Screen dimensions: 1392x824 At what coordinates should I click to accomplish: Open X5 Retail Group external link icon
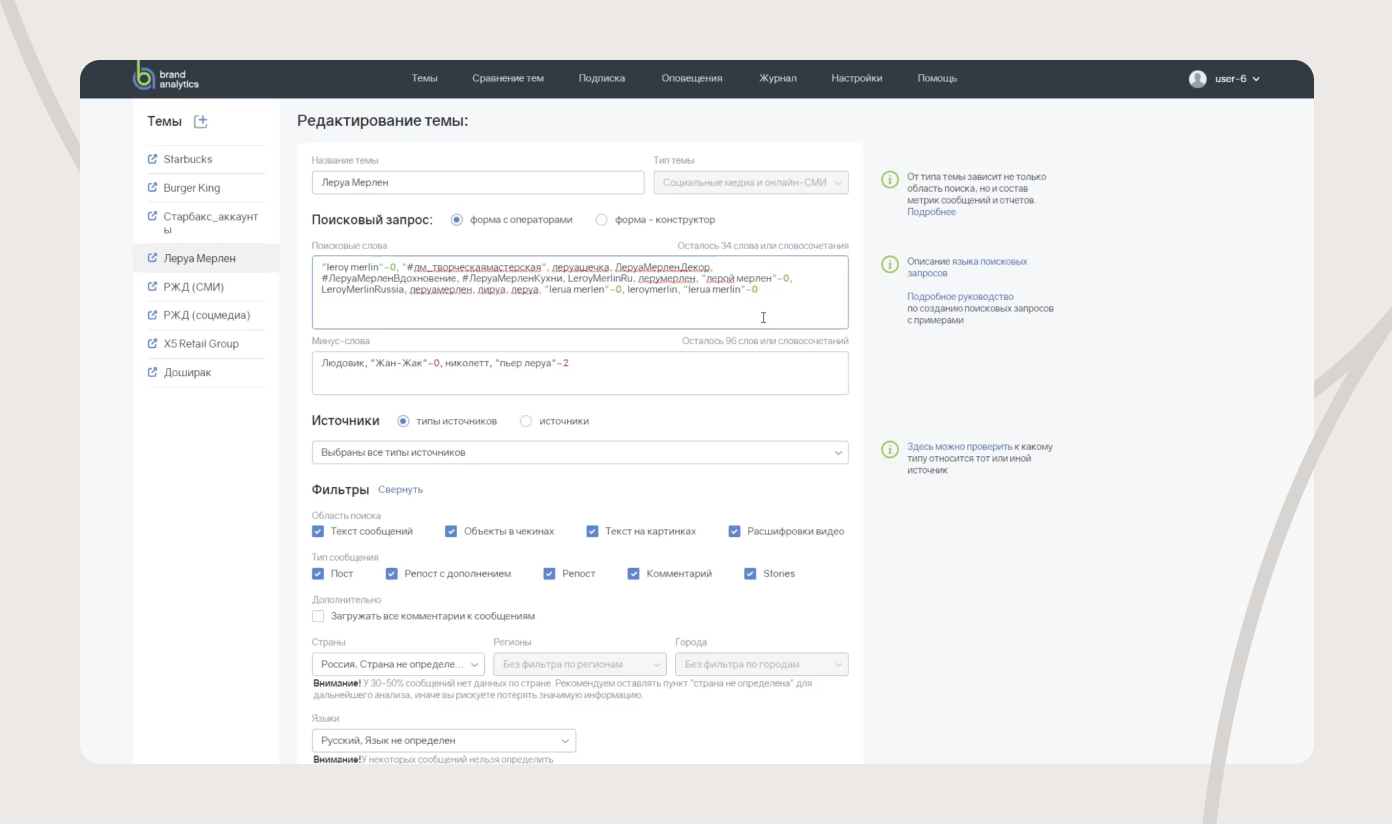click(x=153, y=344)
